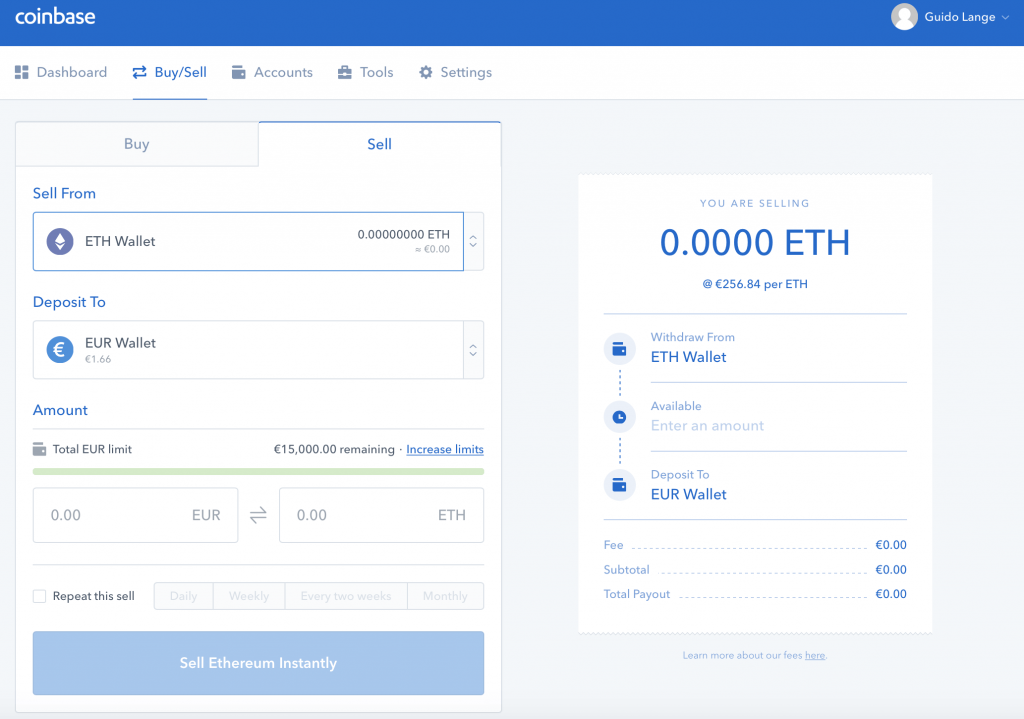Click the Accounts wallet icon
The width and height of the screenshot is (1024, 719).
[x=238, y=72]
